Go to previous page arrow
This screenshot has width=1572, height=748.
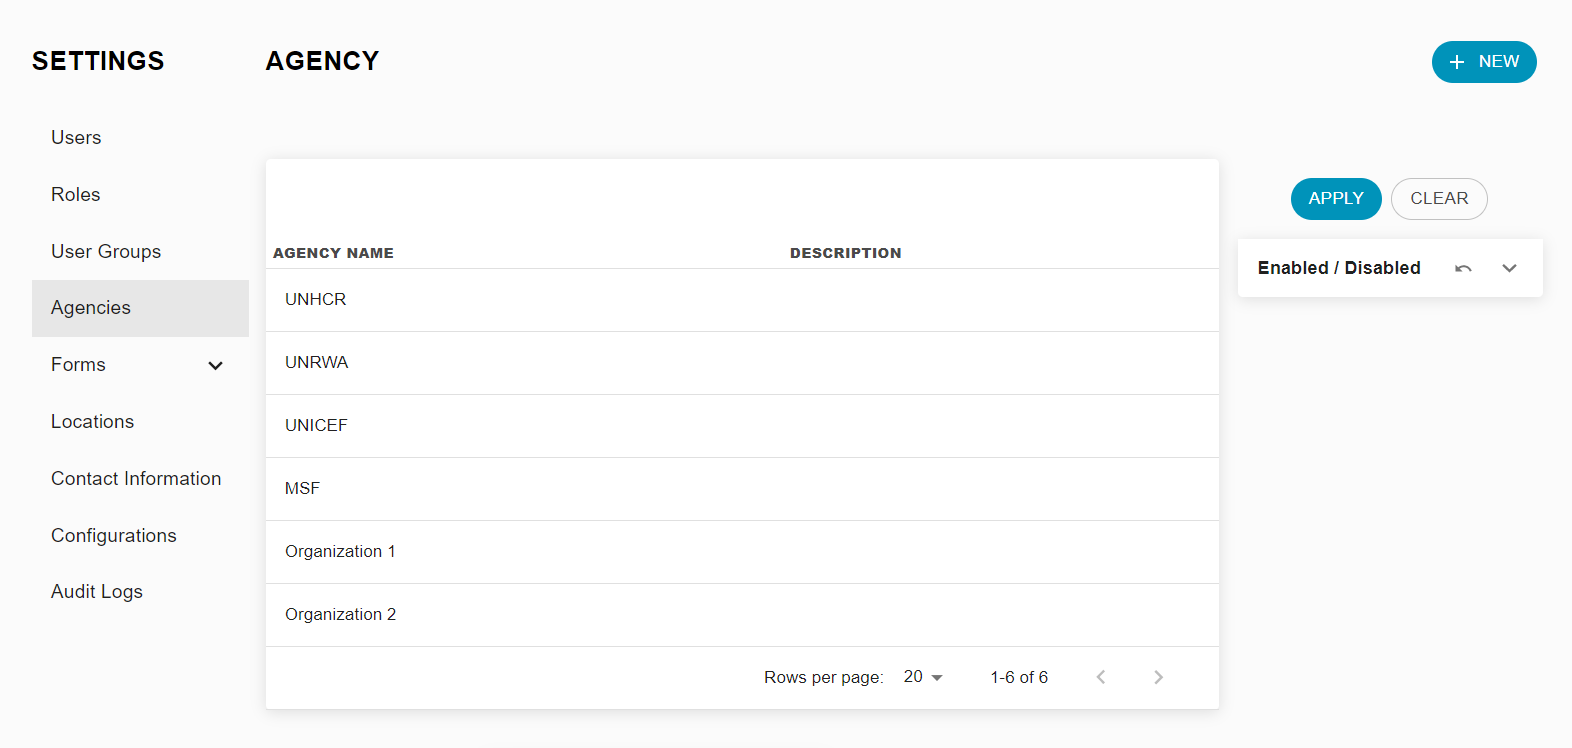(x=1101, y=677)
